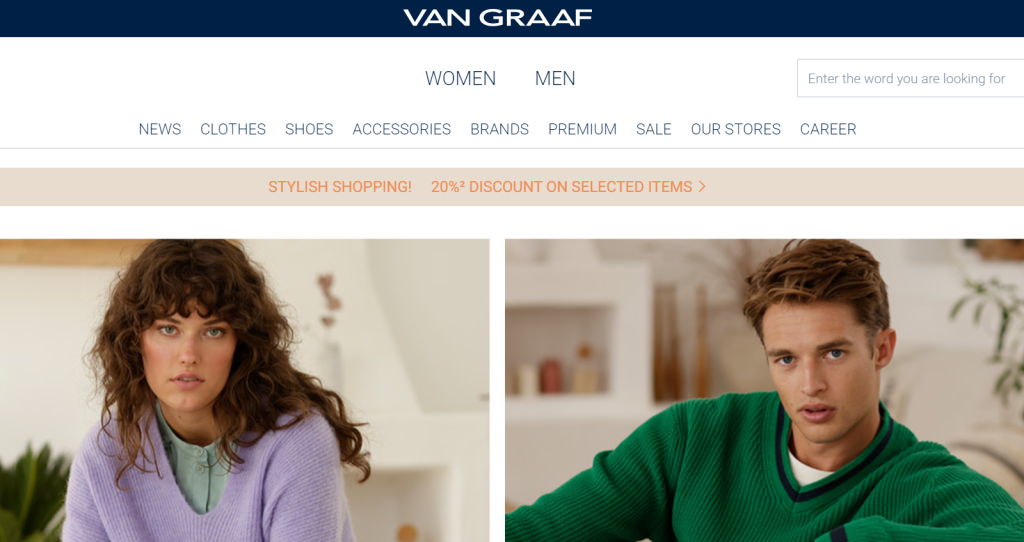Select the WOMEN section
1024x542 pixels.
point(460,78)
